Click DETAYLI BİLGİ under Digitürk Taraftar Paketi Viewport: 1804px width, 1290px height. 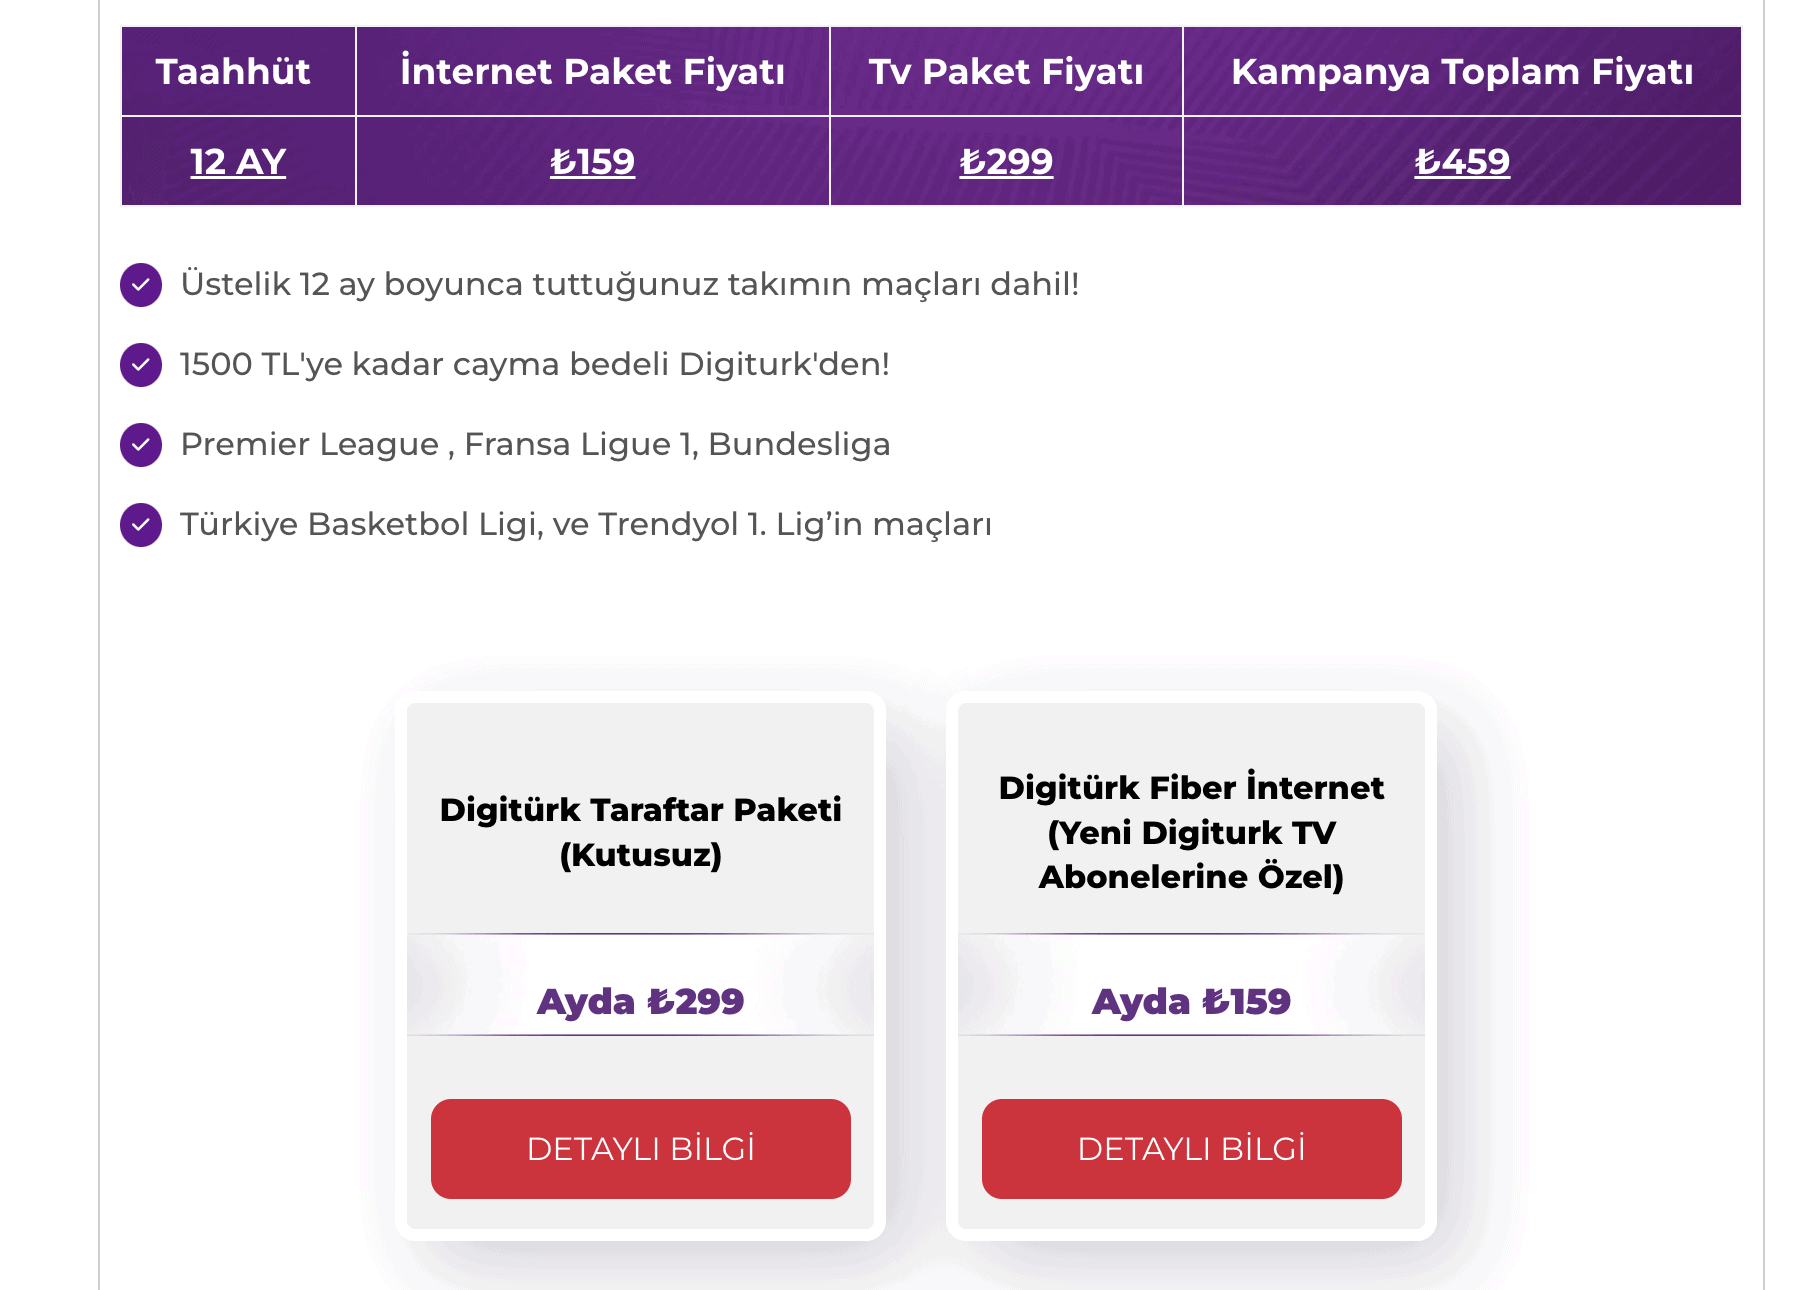640,1148
